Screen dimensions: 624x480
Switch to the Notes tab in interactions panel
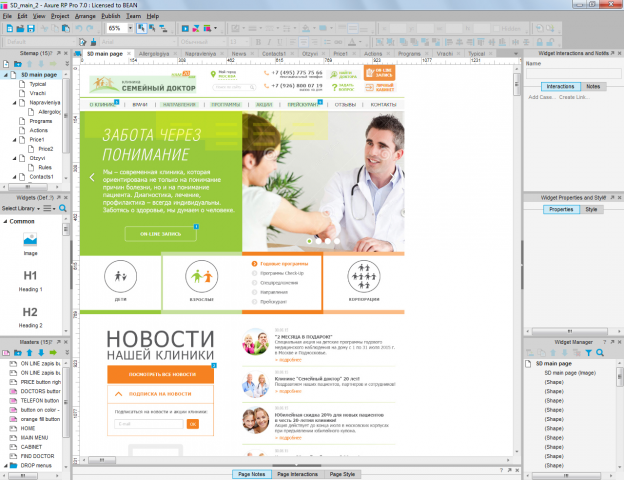[x=593, y=86]
